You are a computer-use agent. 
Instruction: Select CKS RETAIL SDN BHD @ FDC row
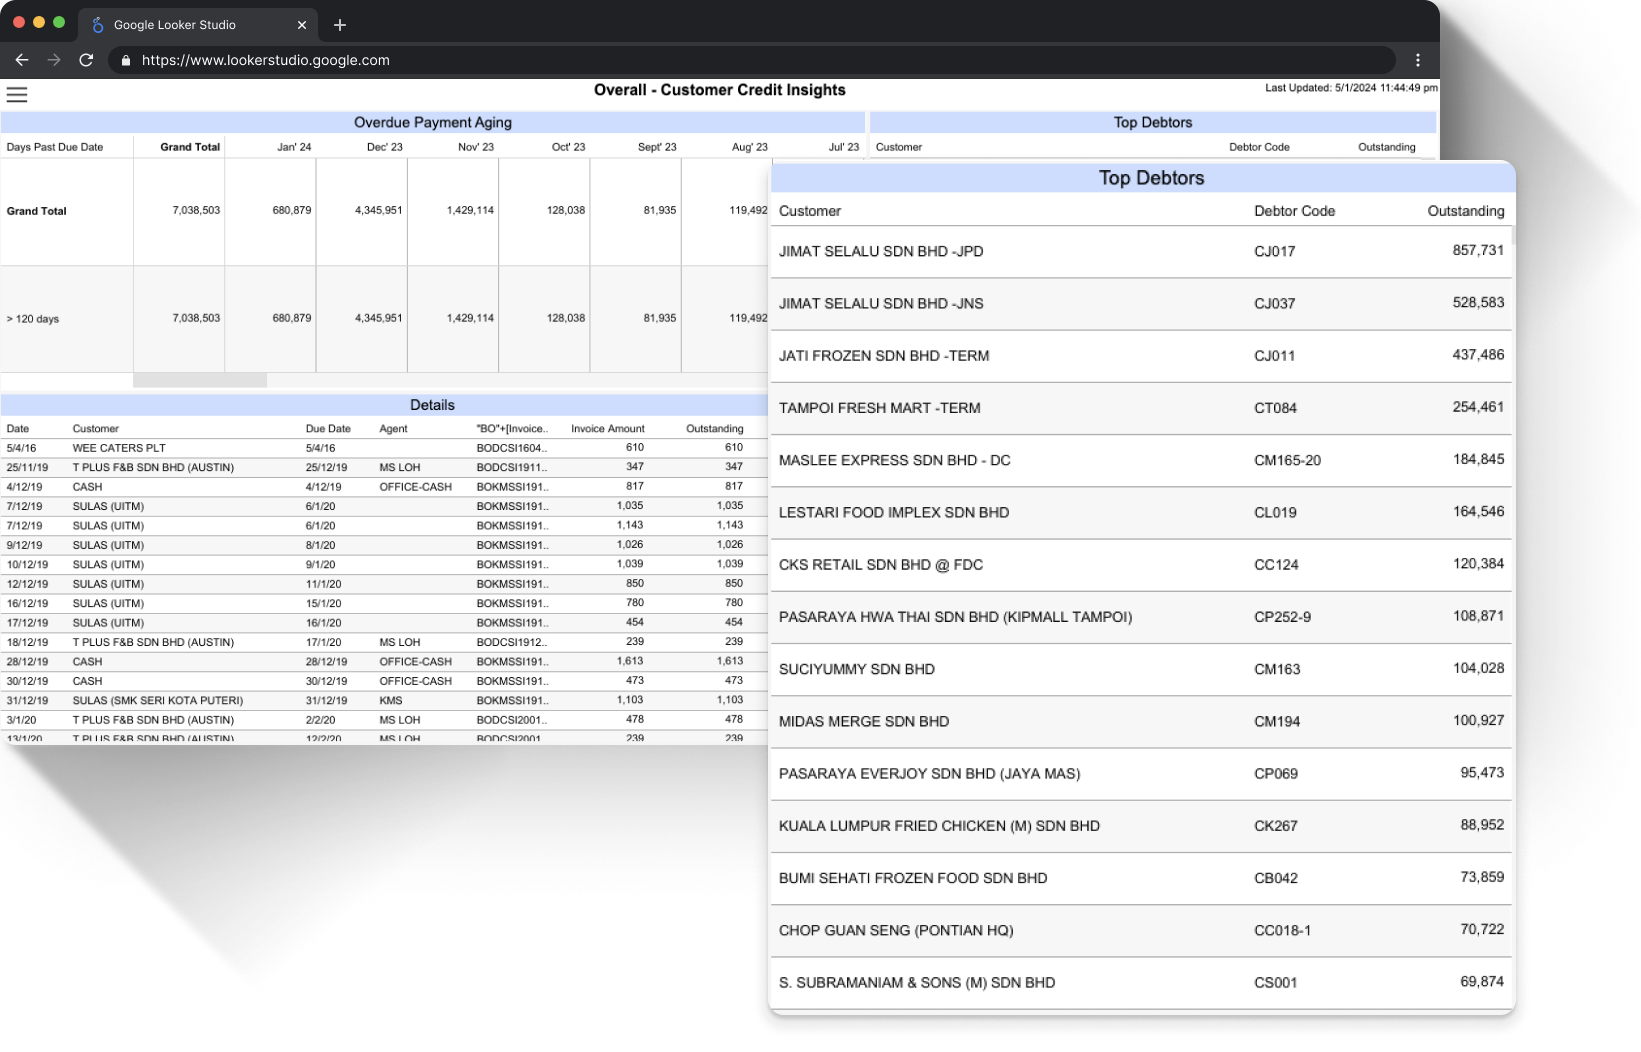1140,565
